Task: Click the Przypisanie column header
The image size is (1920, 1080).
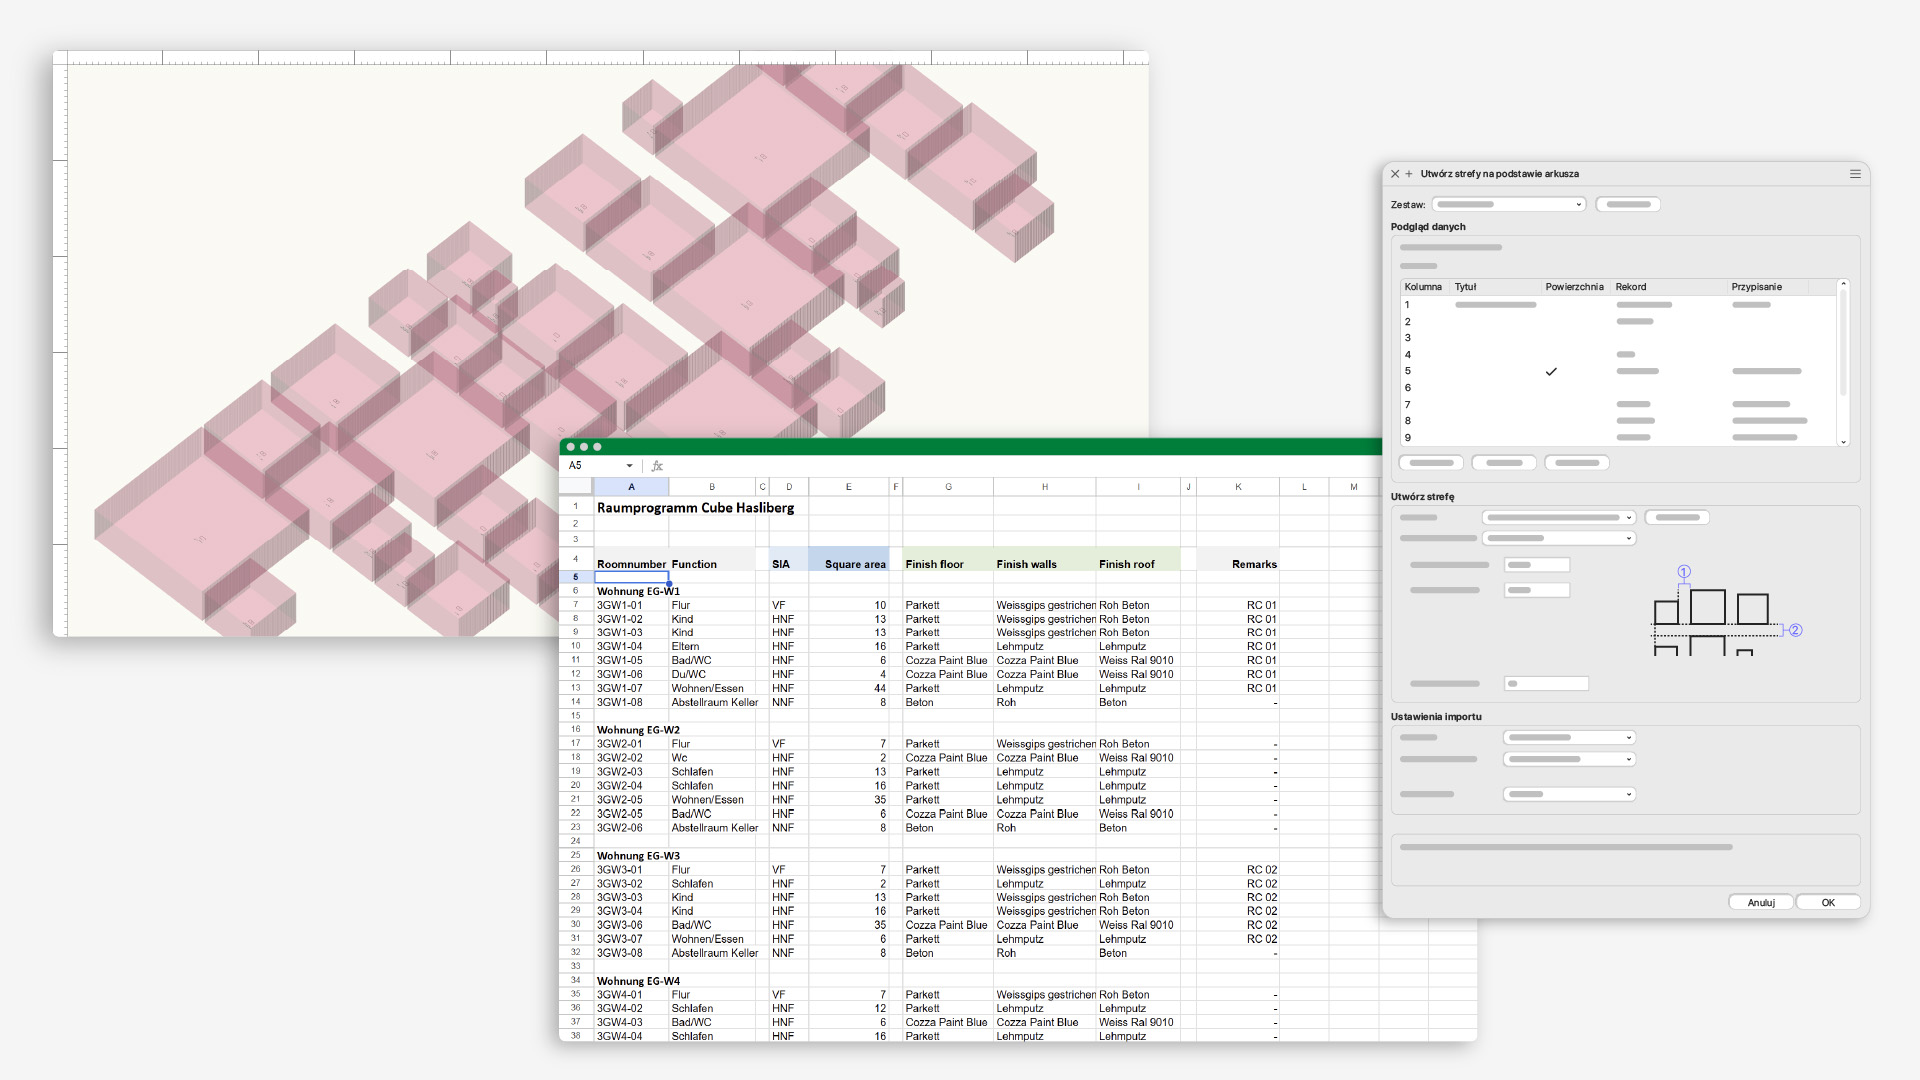Action: point(1756,287)
